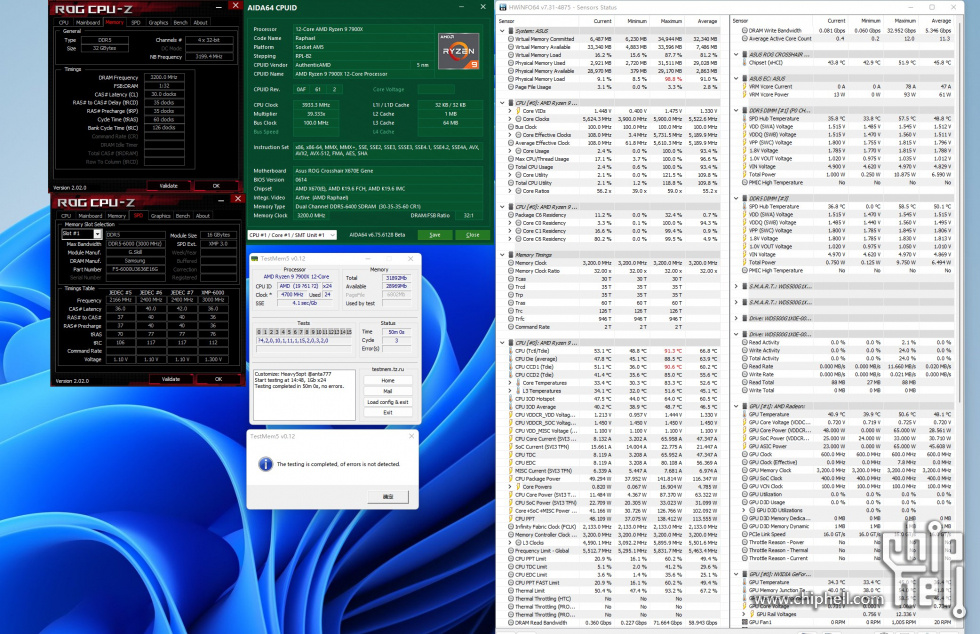This screenshot has height=634, width=980.
Task: Click the sensor icon beside Average Active Core Count
Action: pos(744,39)
